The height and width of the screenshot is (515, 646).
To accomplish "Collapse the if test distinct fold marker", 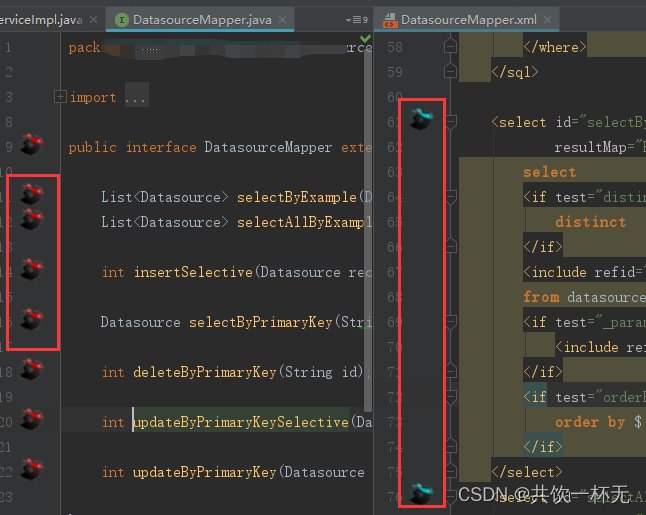I will (x=450, y=197).
